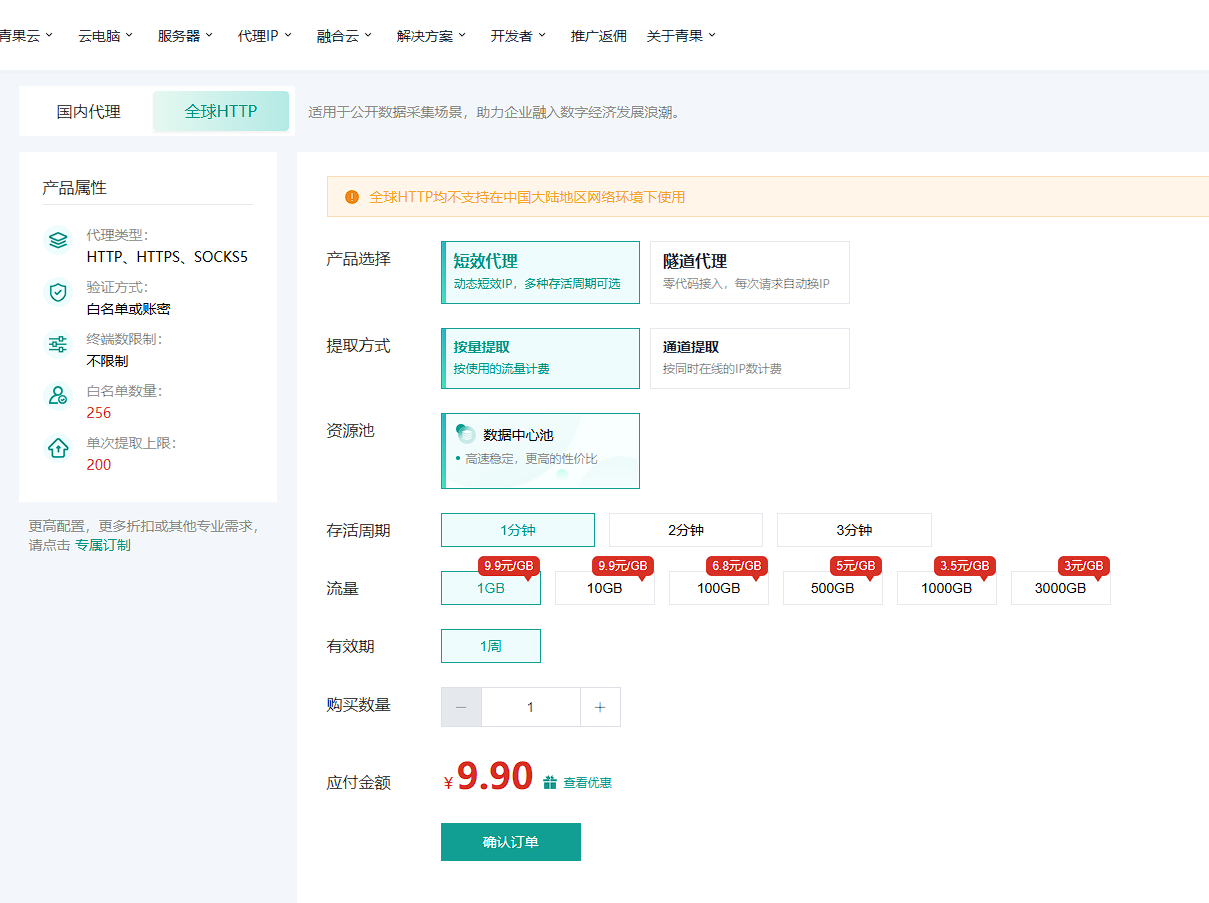The image size is (1209, 903).
Task: Set survival period to 3分钟
Action: (854, 530)
